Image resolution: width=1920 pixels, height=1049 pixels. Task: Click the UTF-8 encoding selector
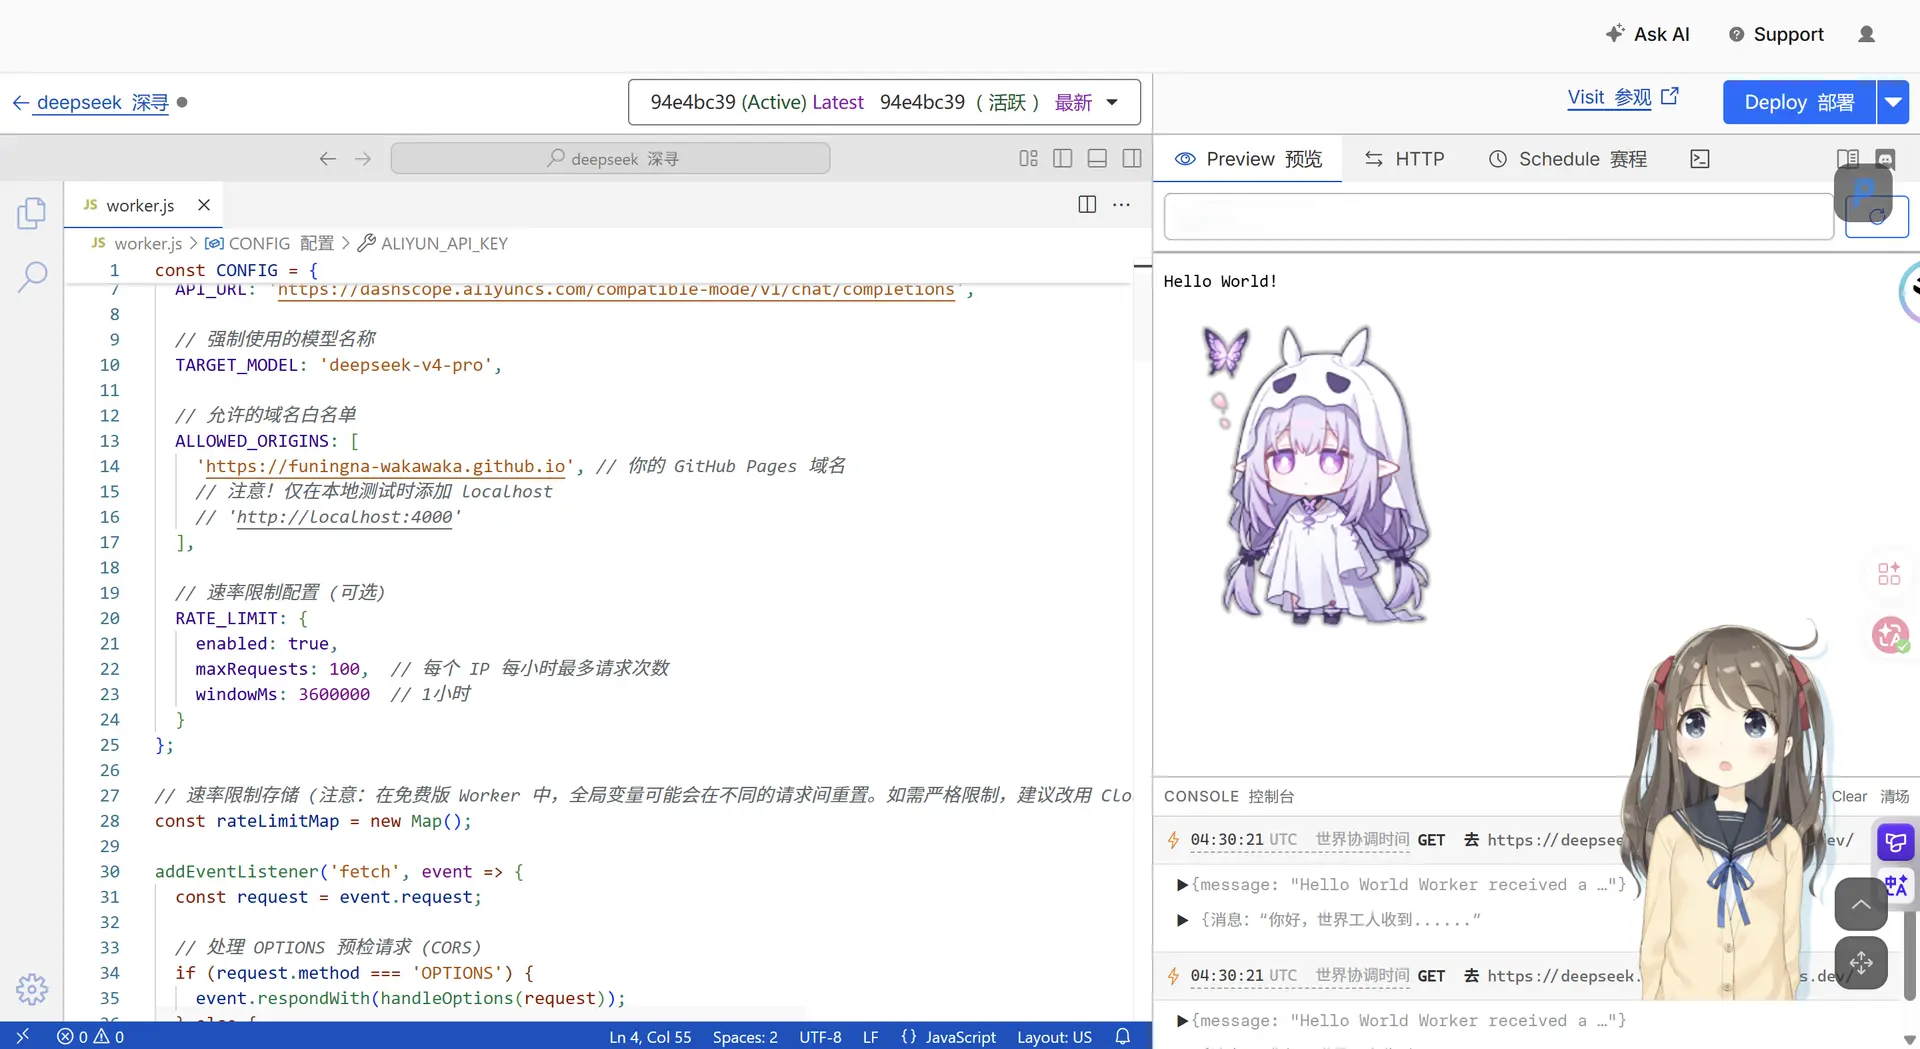[x=820, y=1036]
